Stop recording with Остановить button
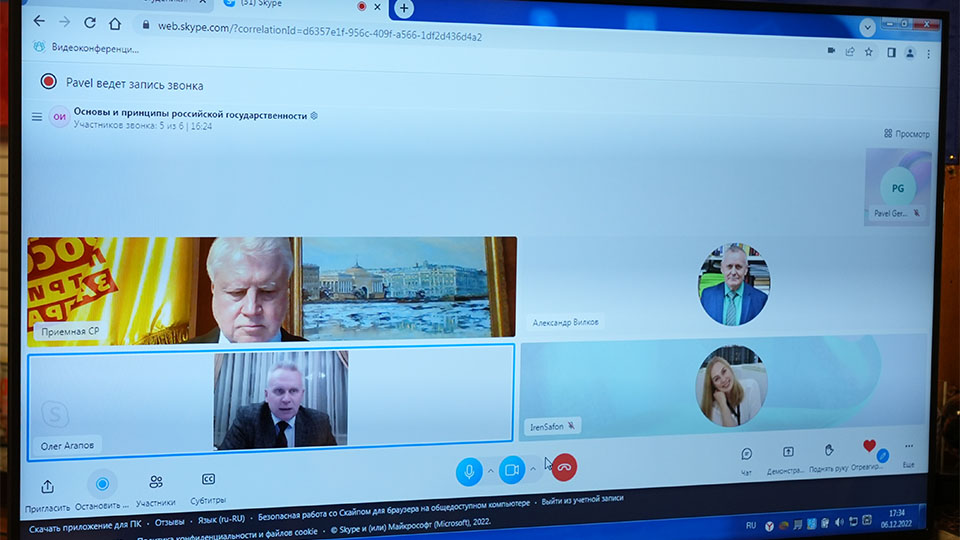 101,485
